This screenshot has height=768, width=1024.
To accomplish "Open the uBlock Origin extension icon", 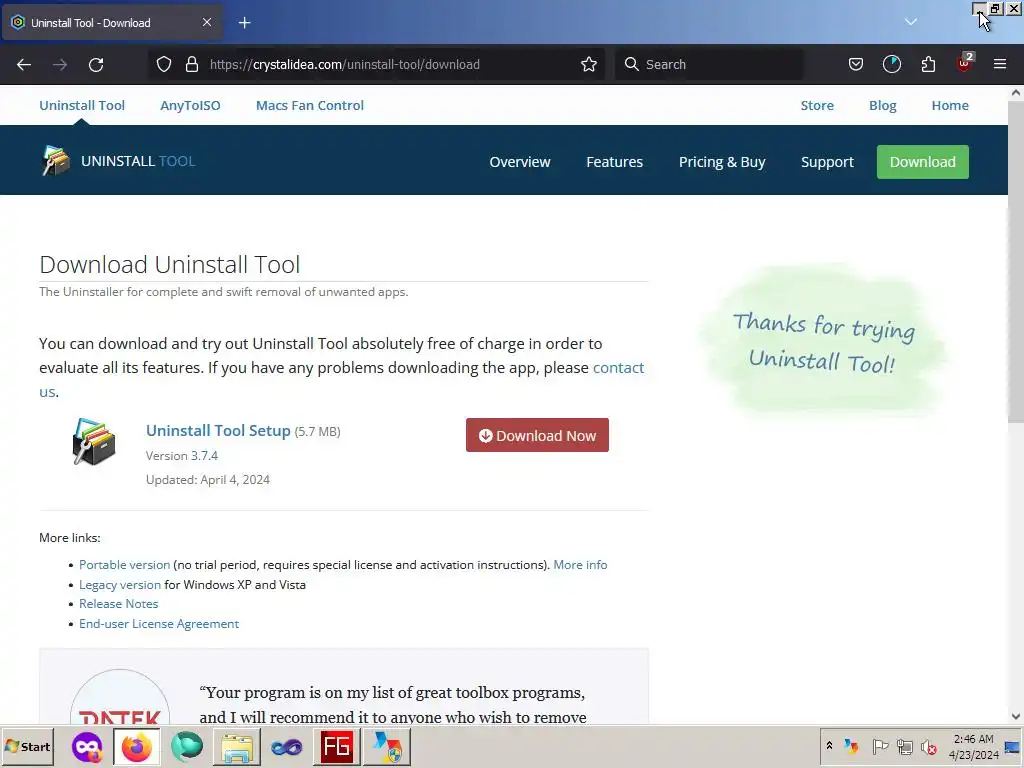I will pyautogui.click(x=965, y=63).
